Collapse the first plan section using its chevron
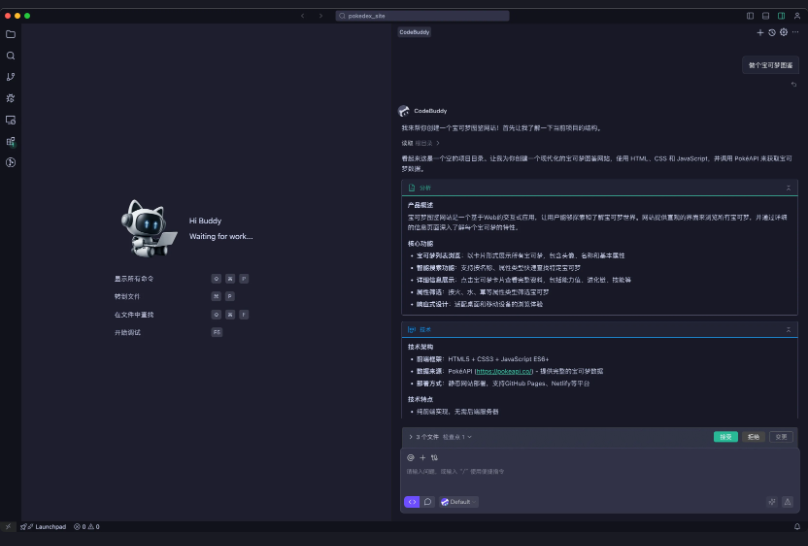The image size is (808, 546). (x=788, y=187)
